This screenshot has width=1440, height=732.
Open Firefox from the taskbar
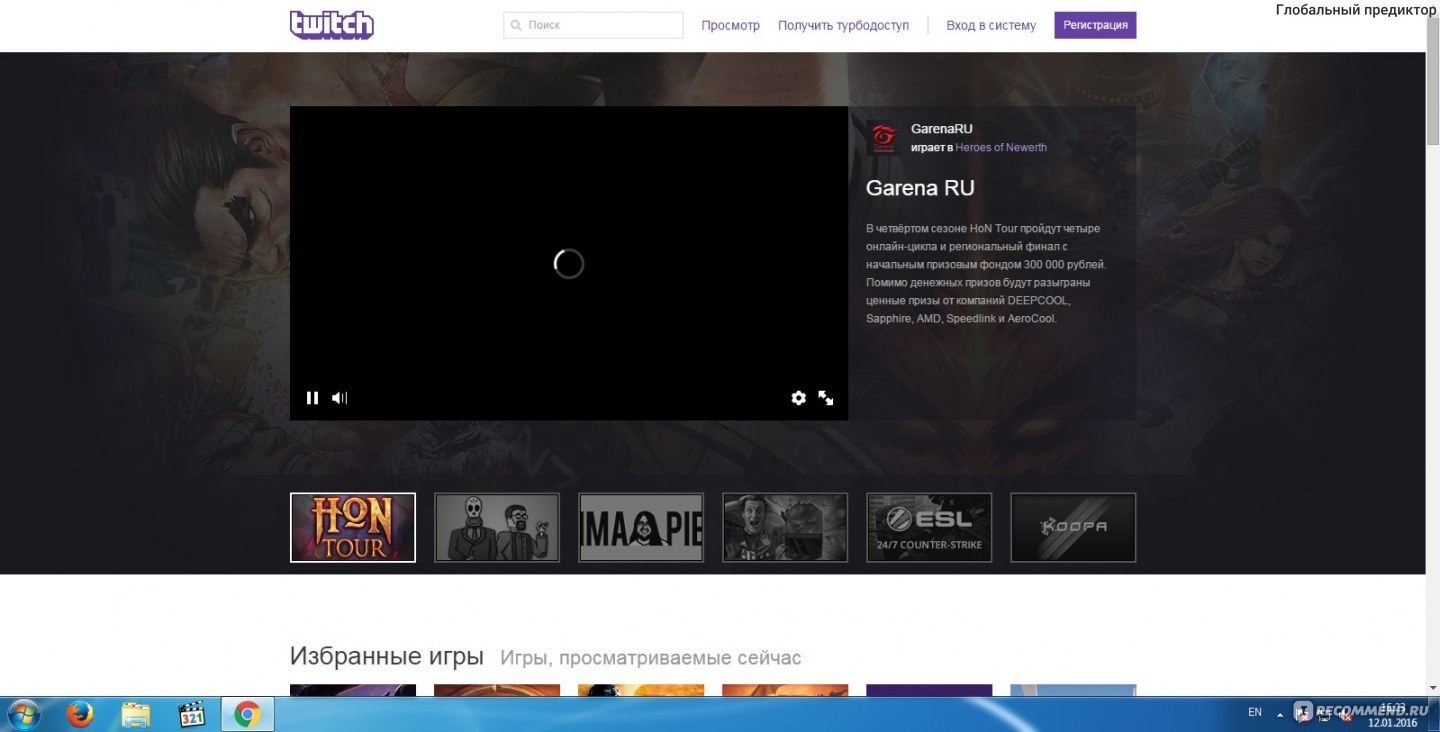(80, 714)
